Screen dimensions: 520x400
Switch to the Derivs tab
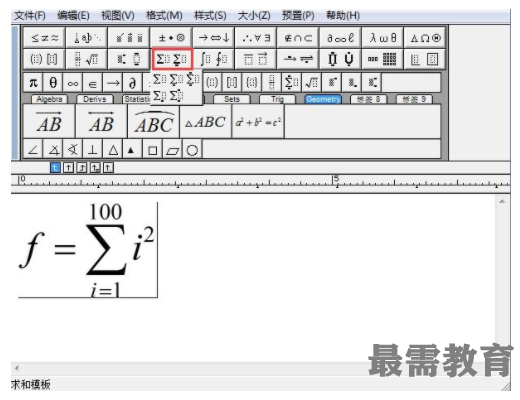click(x=95, y=99)
